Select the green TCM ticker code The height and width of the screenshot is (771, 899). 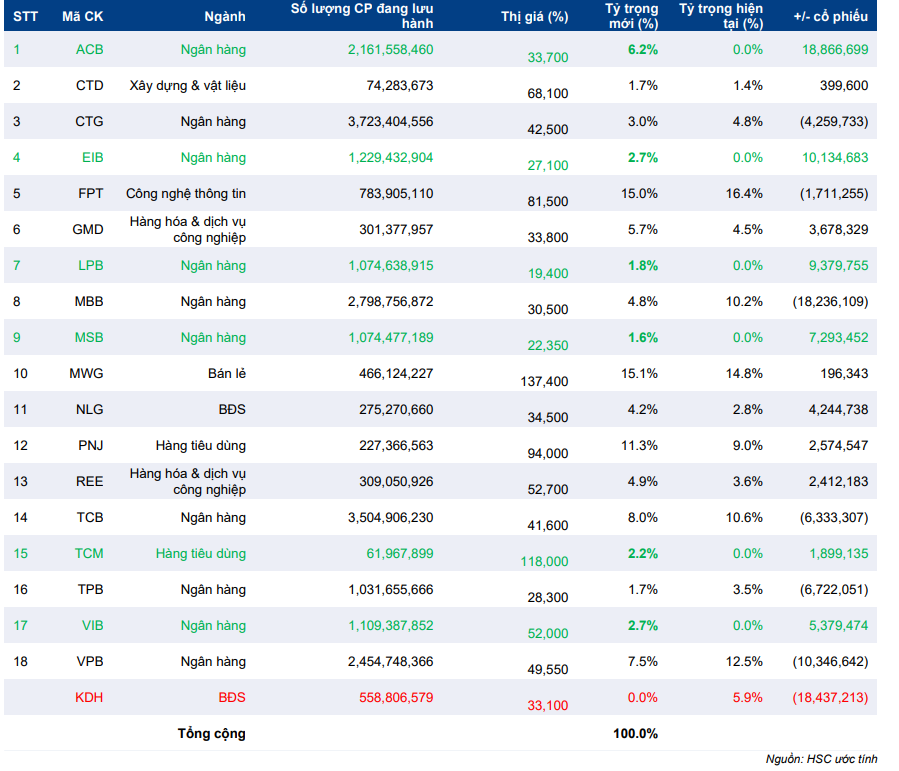point(89,553)
